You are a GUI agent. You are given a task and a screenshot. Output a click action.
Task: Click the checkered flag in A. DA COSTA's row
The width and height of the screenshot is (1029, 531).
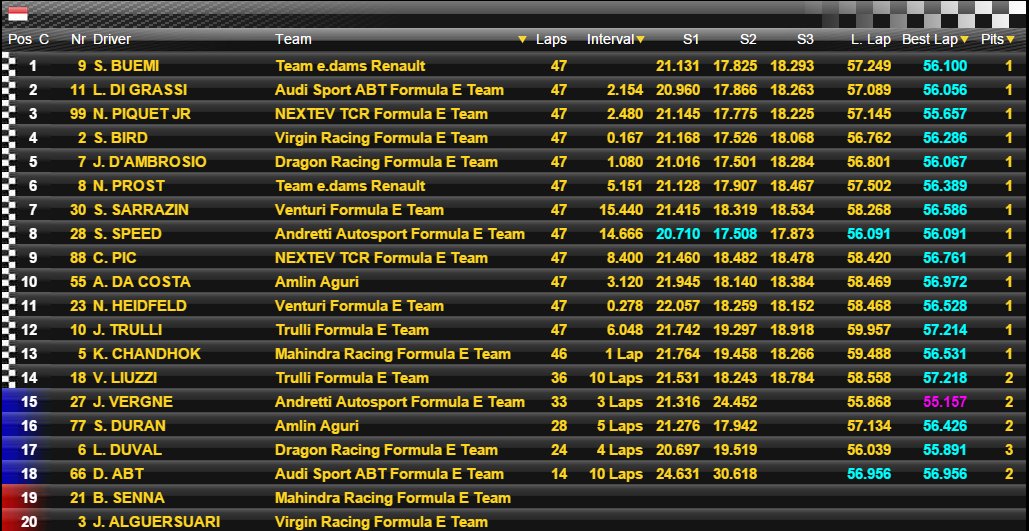pyautogui.click(x=8, y=282)
